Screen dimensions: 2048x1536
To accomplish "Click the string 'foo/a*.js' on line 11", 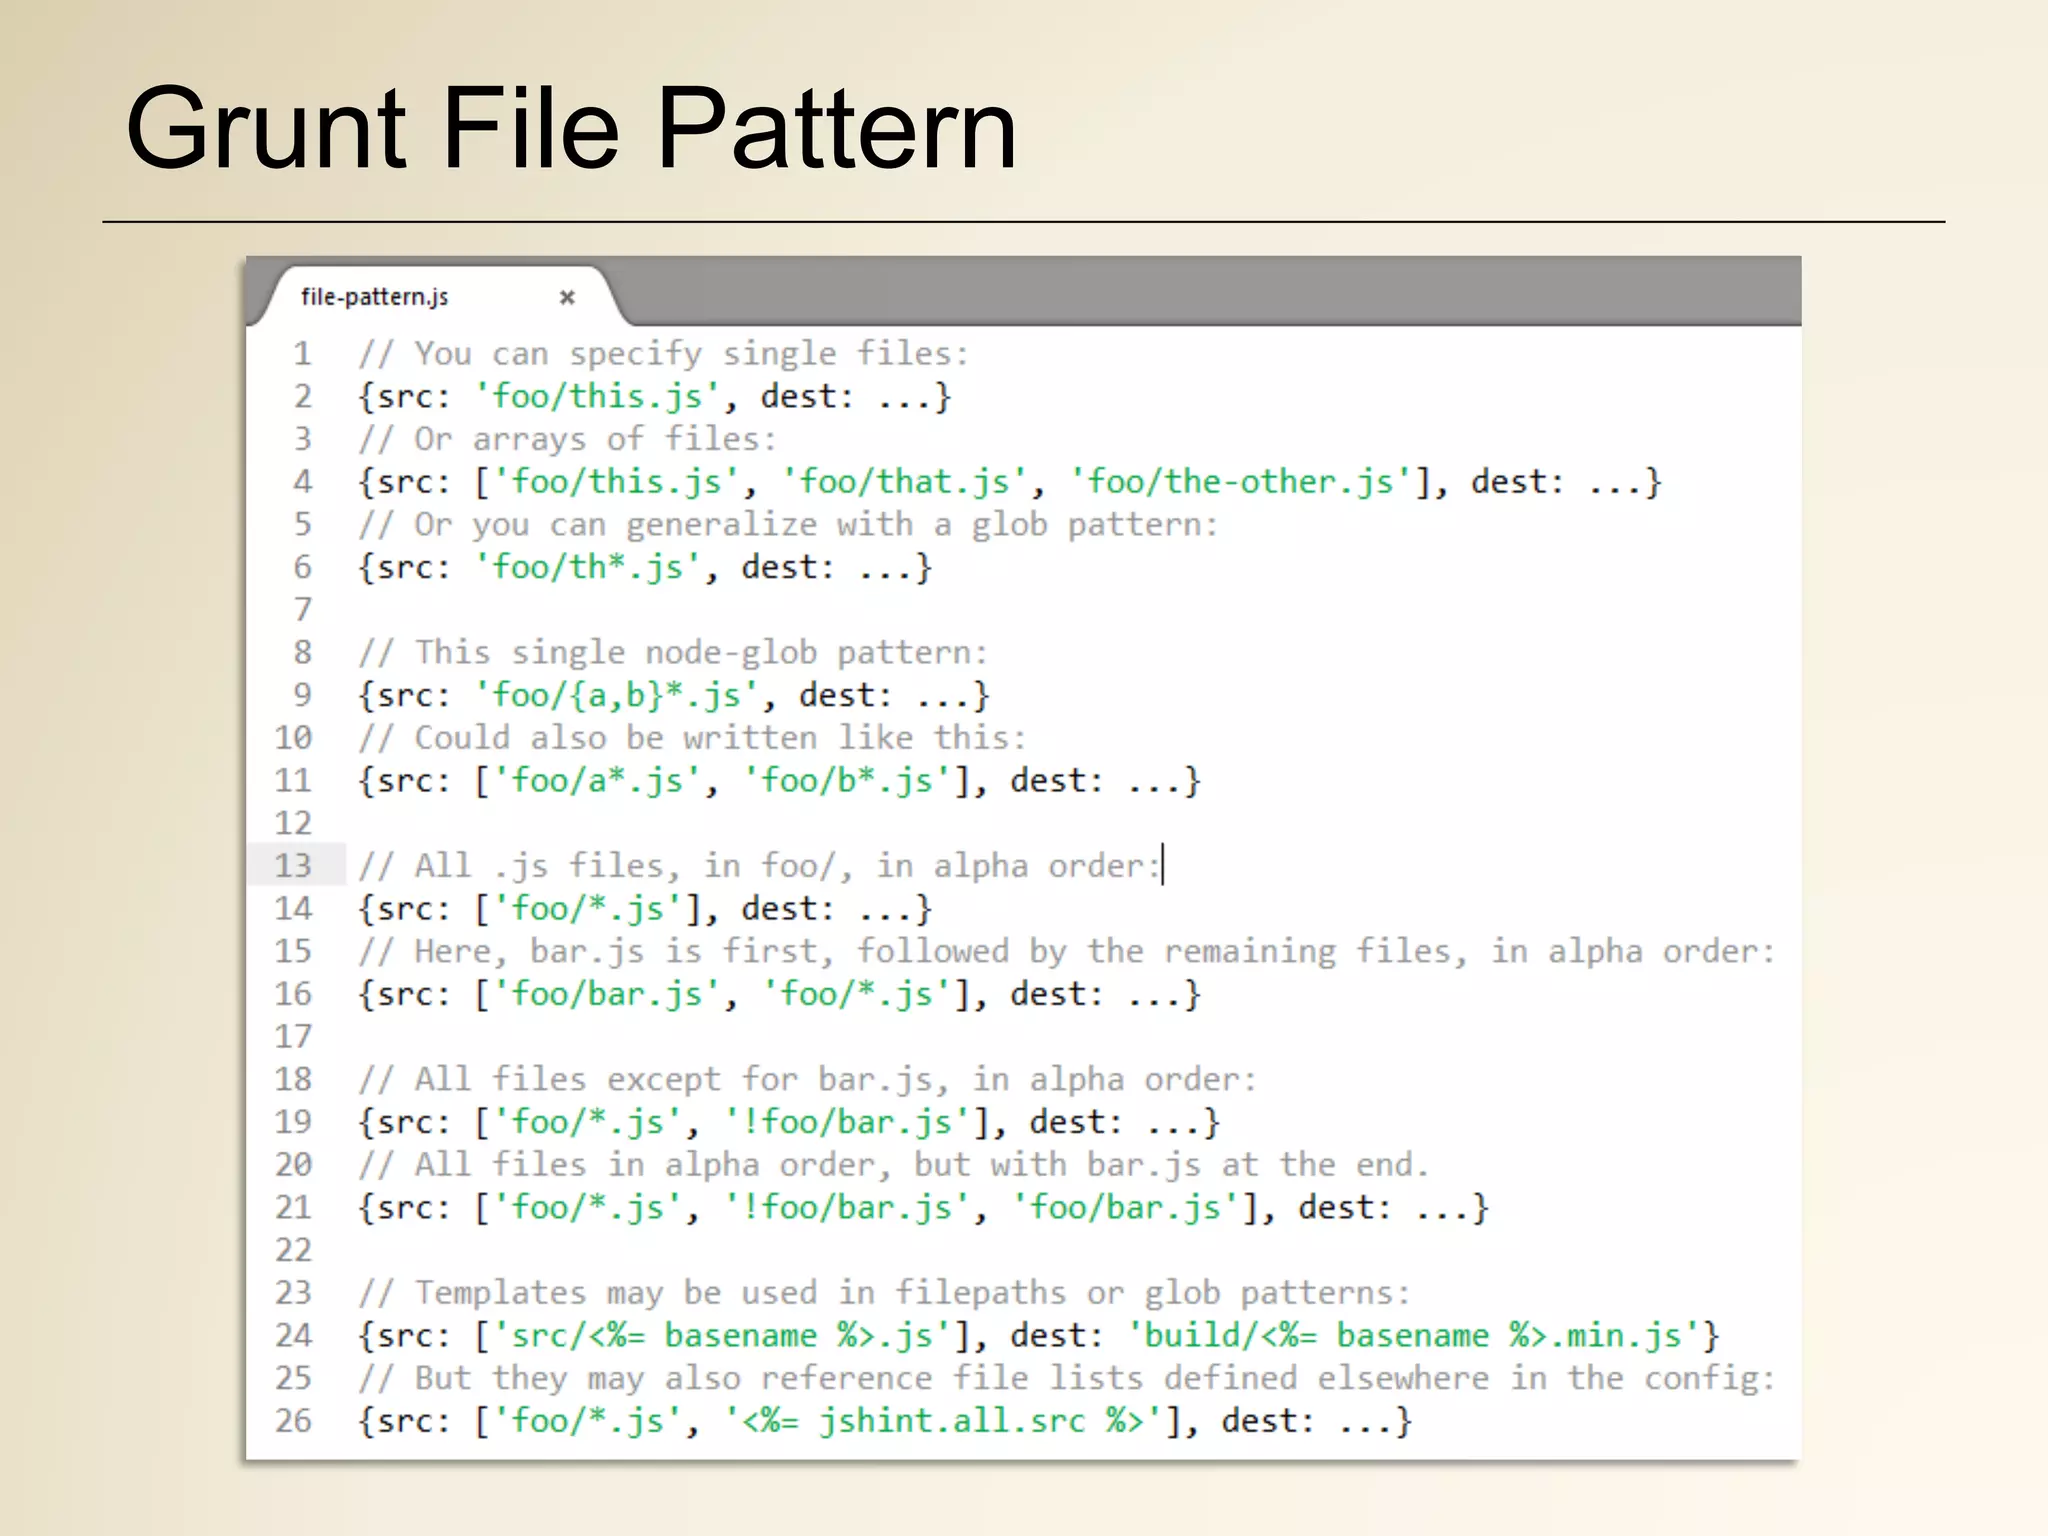I will click(x=597, y=781).
